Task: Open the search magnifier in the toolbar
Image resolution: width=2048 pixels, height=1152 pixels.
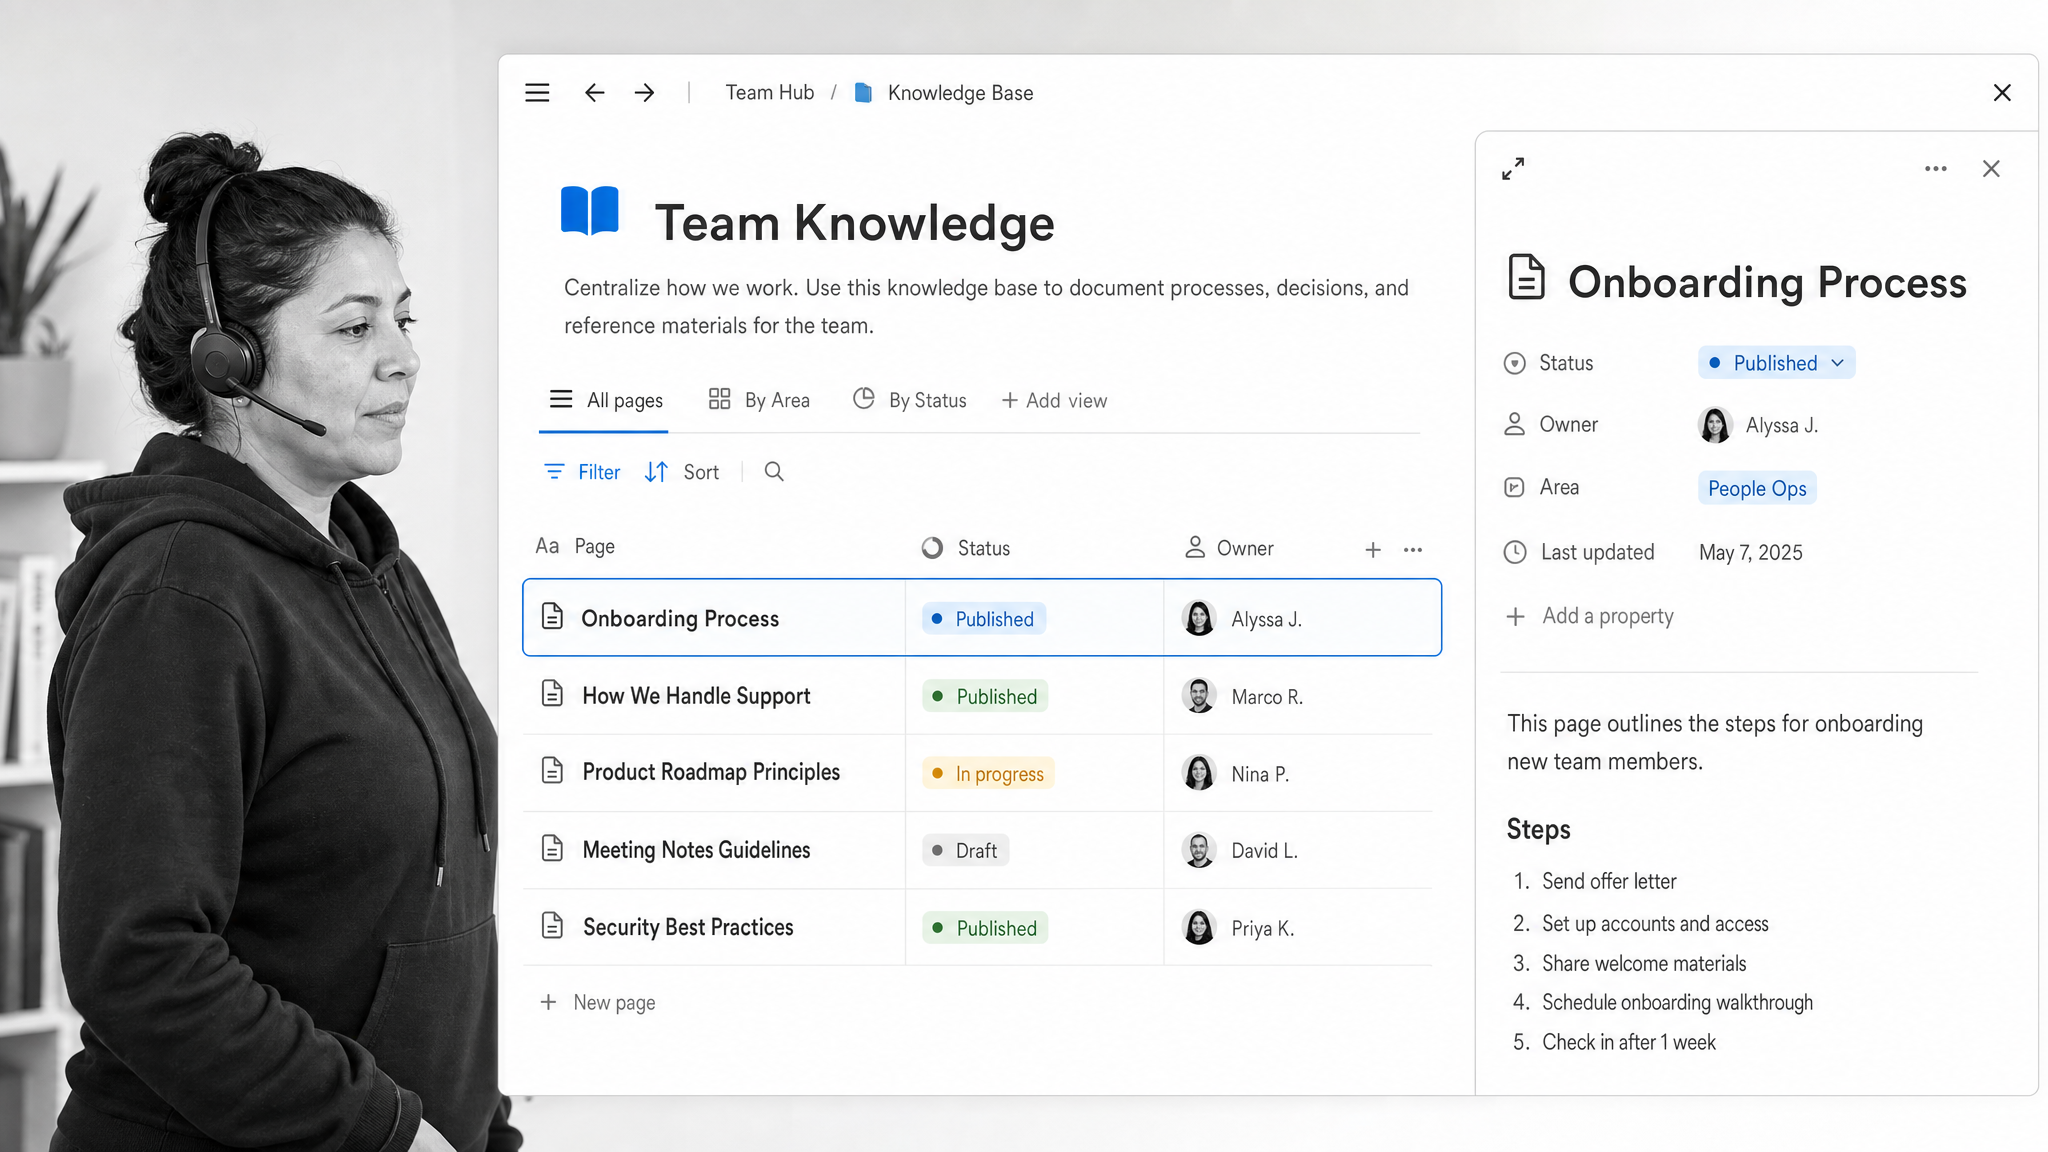Action: [774, 471]
